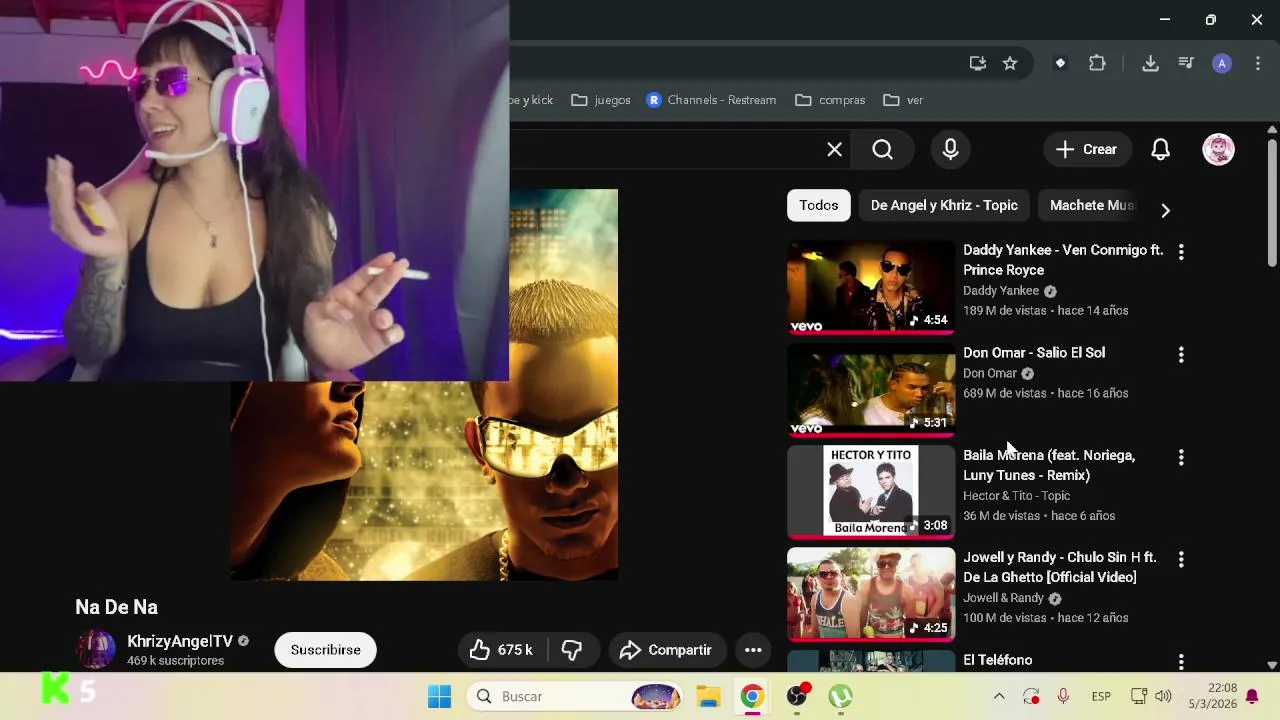Open the volume tray icon
Image resolution: width=1280 pixels, height=720 pixels.
[x=1163, y=696]
